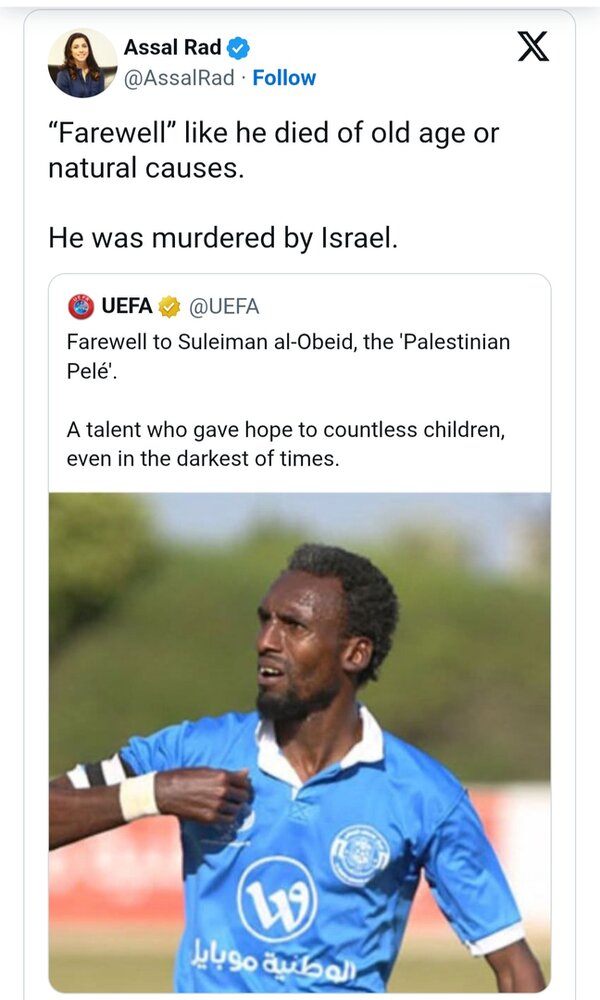Open the UEFA account name in quote
Screen dimensions: 600x1000
click(127, 306)
